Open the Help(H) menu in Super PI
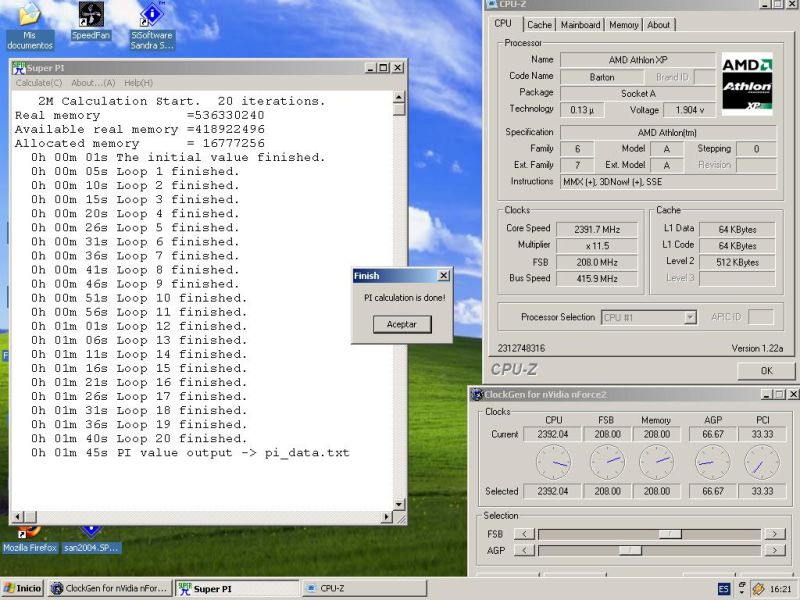 click(x=138, y=83)
